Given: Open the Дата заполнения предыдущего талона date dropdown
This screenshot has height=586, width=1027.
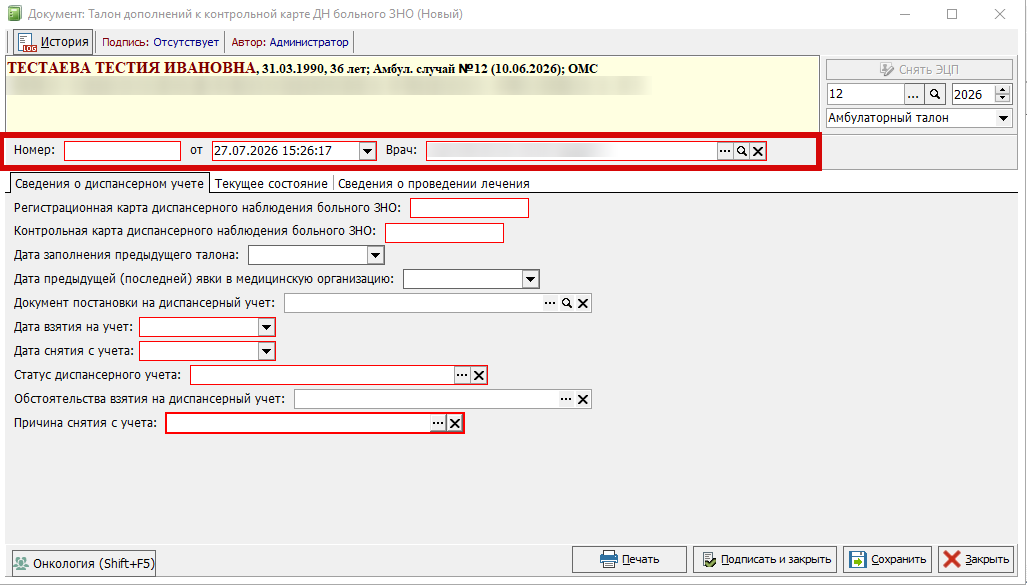Looking at the screenshot, I should tap(375, 255).
